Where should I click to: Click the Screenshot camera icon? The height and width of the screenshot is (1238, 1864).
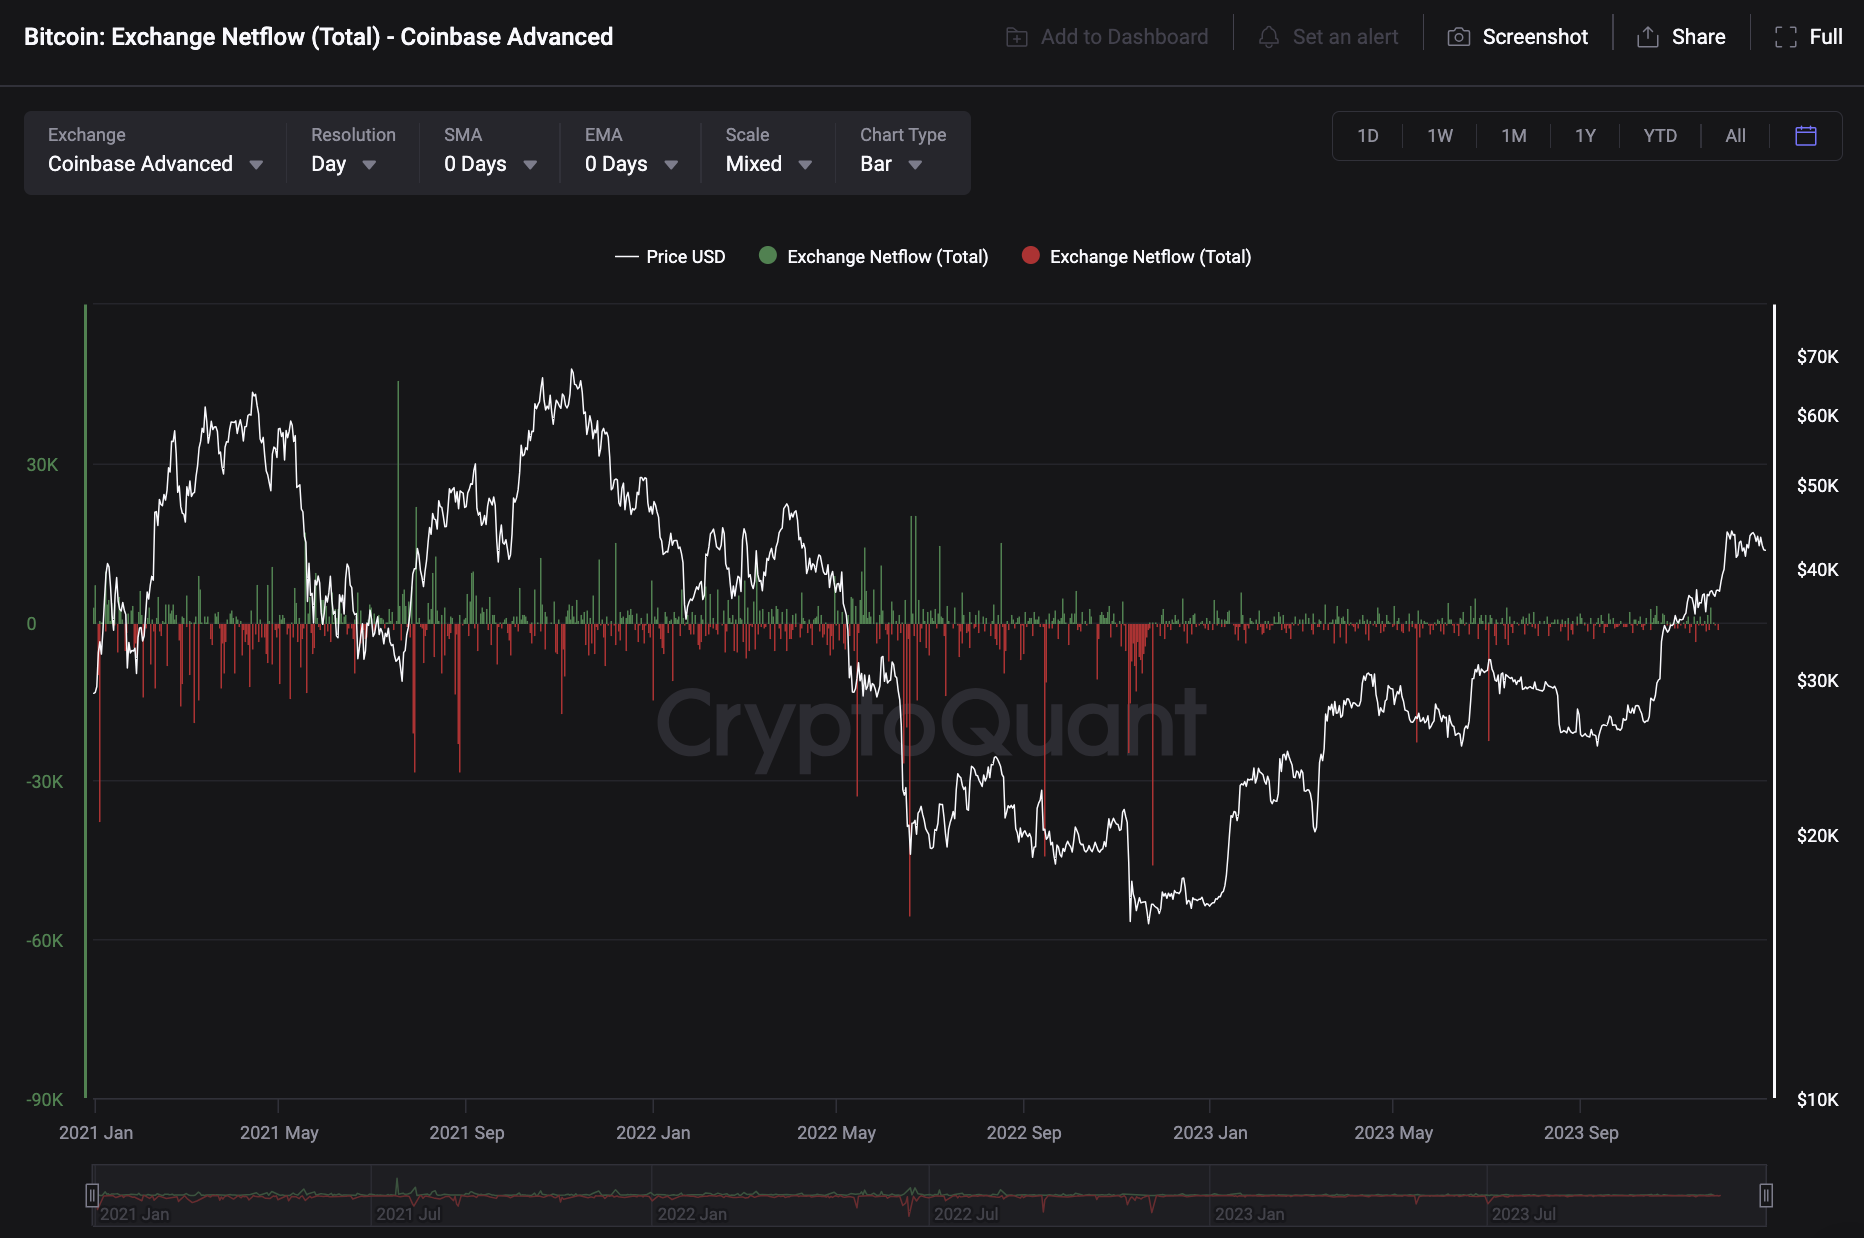point(1459,37)
